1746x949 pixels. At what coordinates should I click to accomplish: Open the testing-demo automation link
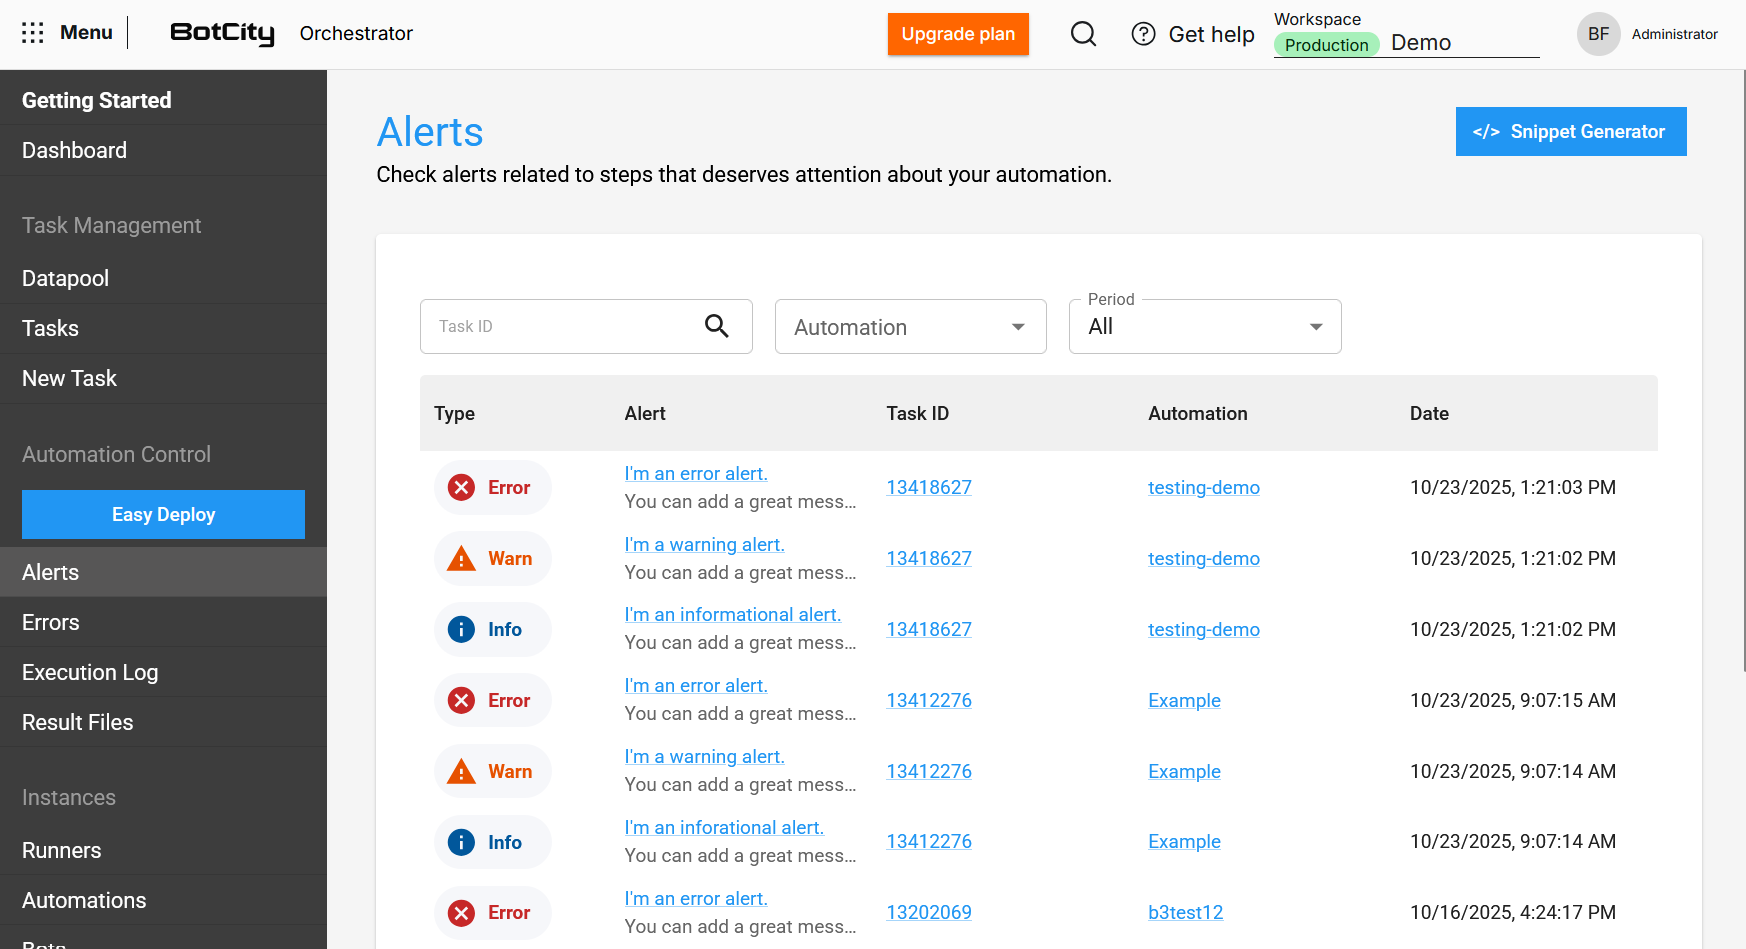tap(1203, 487)
